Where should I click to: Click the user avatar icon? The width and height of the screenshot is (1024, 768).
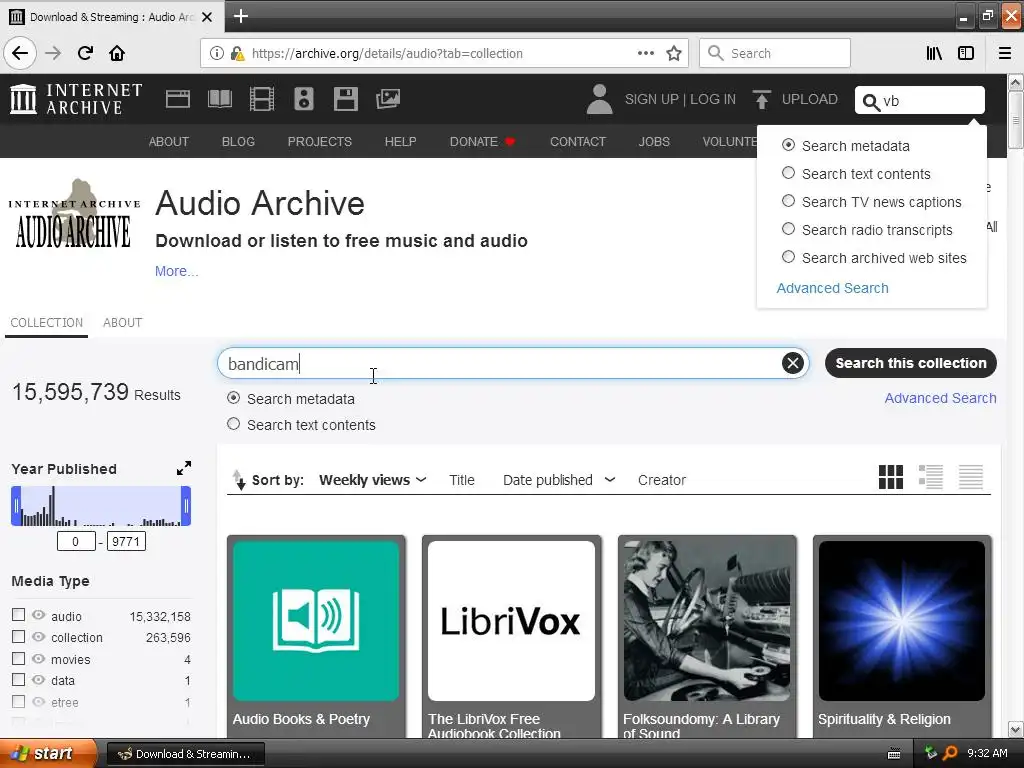coord(599,99)
